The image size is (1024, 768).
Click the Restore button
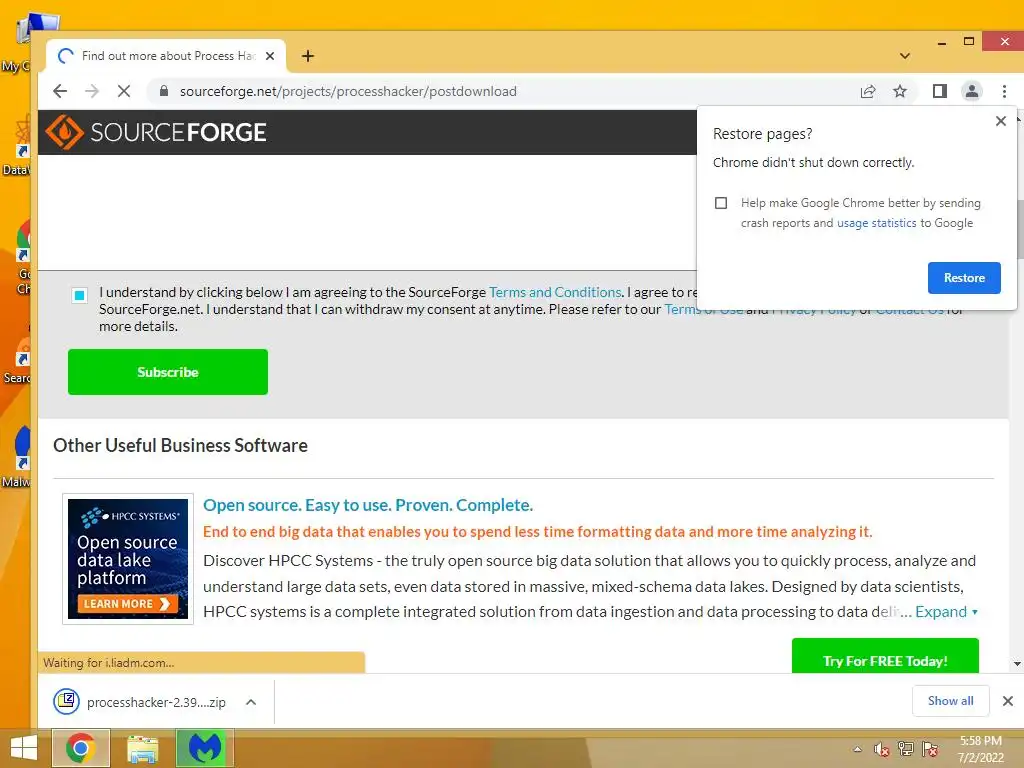pyautogui.click(x=964, y=278)
